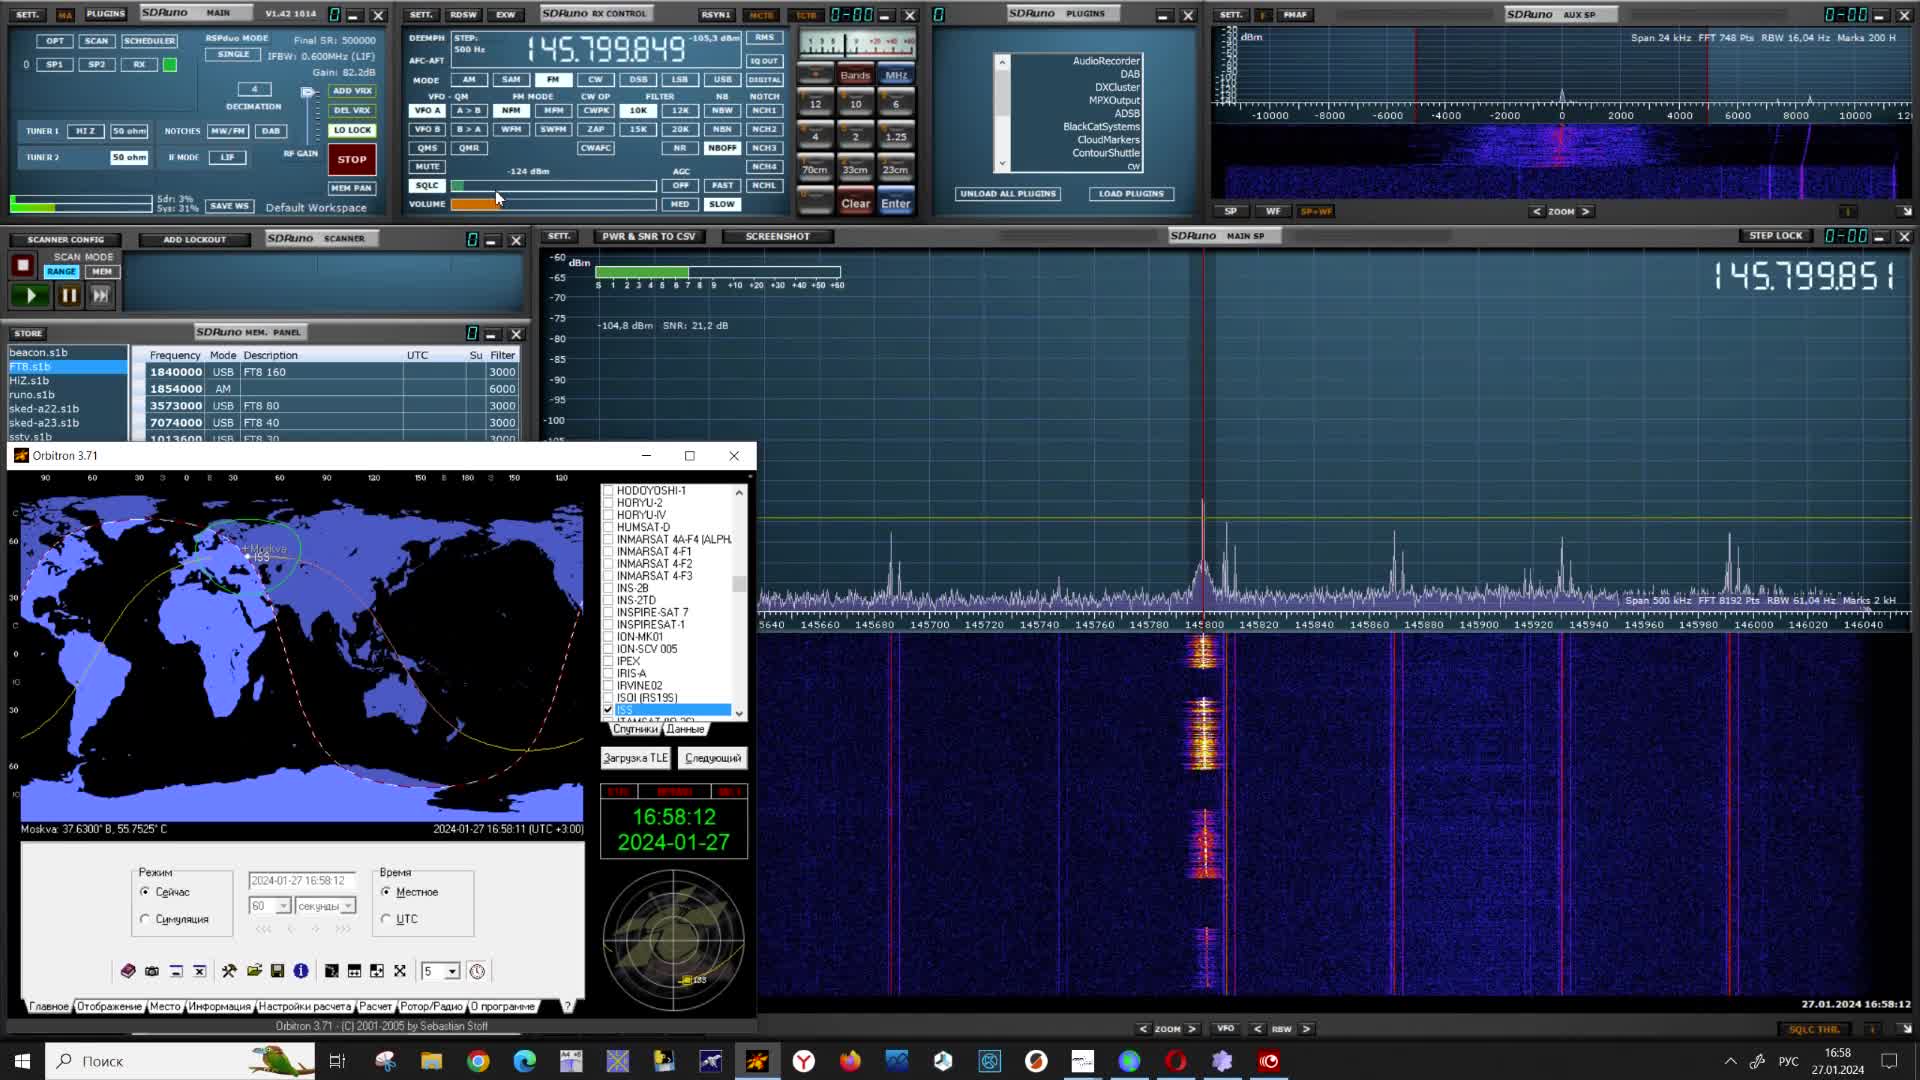Click the blue info icon in Orbitron
Viewport: 1920px width, 1080px height.
[x=301, y=971]
